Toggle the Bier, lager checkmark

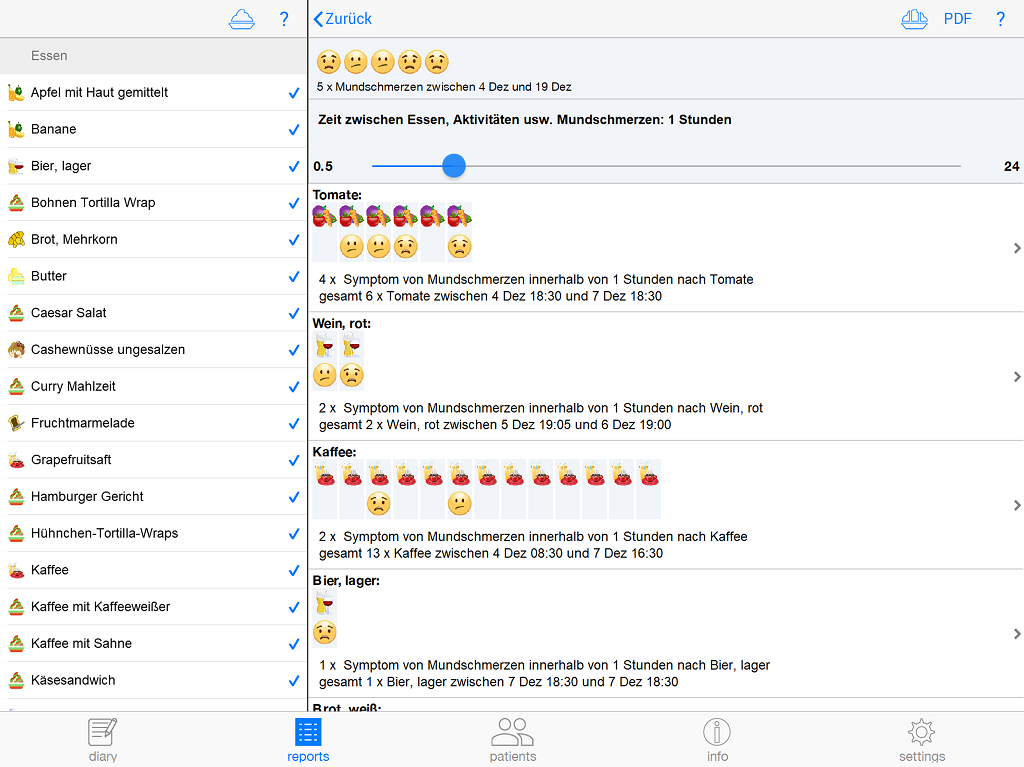294,167
